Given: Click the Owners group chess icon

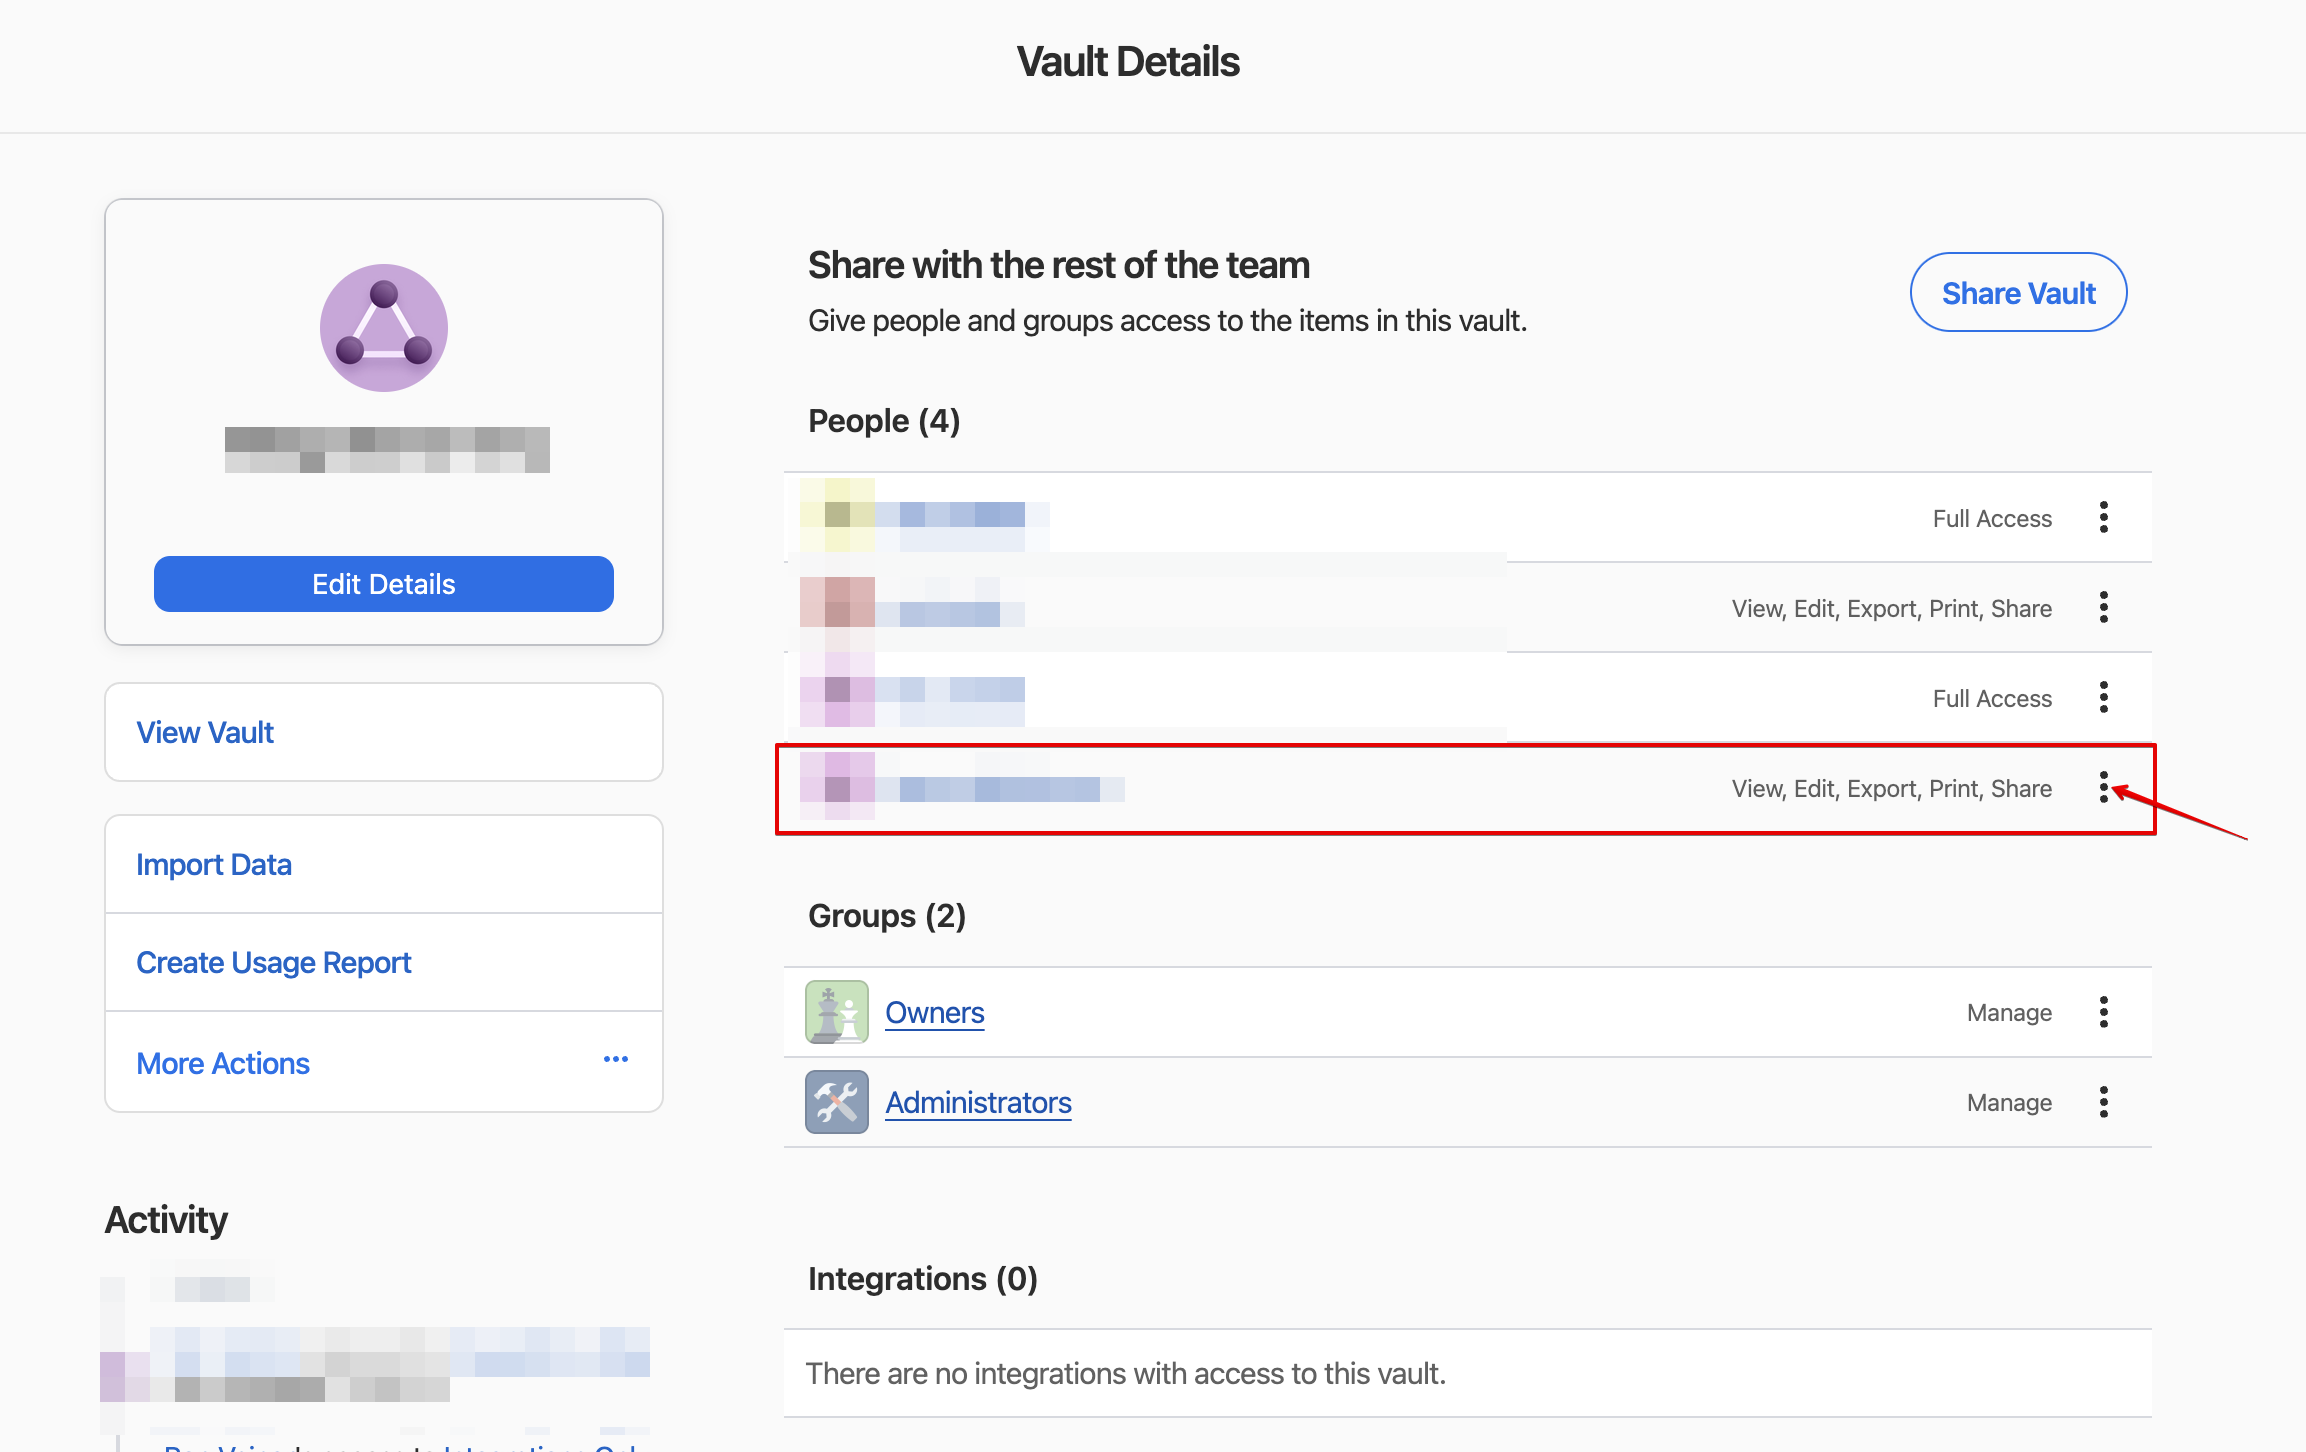Looking at the screenshot, I should [836, 1012].
